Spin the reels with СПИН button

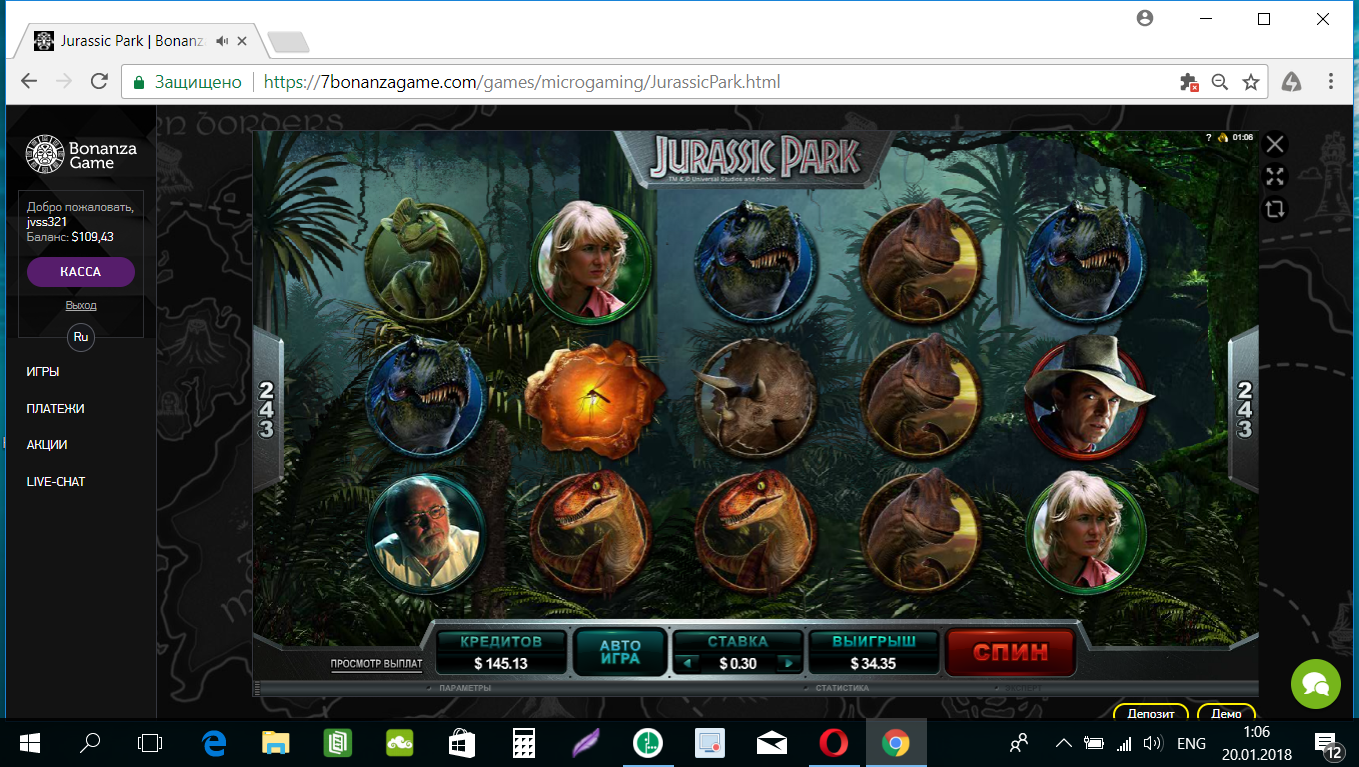(x=1010, y=652)
